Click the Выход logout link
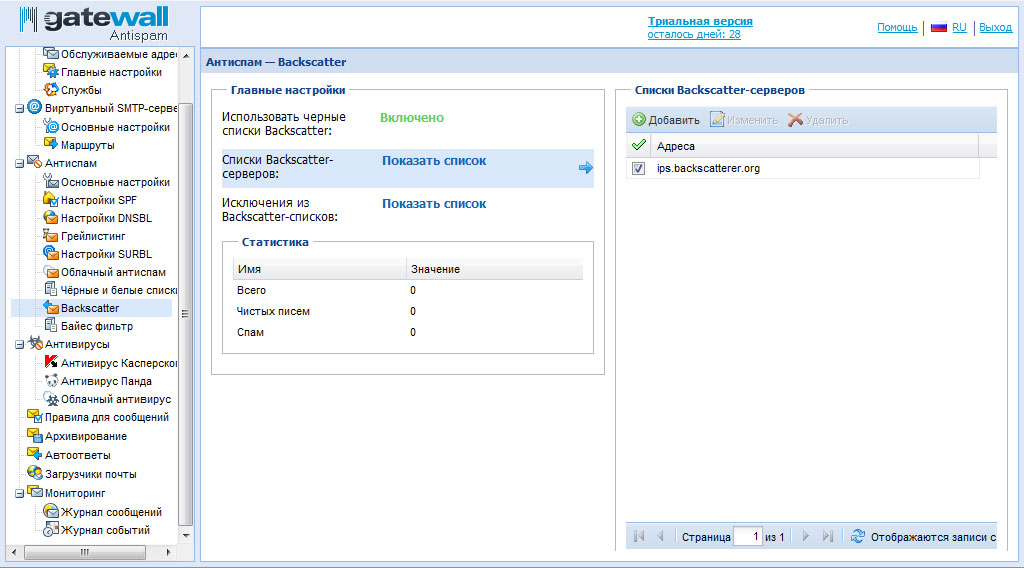The width and height of the screenshot is (1024, 568). (995, 27)
